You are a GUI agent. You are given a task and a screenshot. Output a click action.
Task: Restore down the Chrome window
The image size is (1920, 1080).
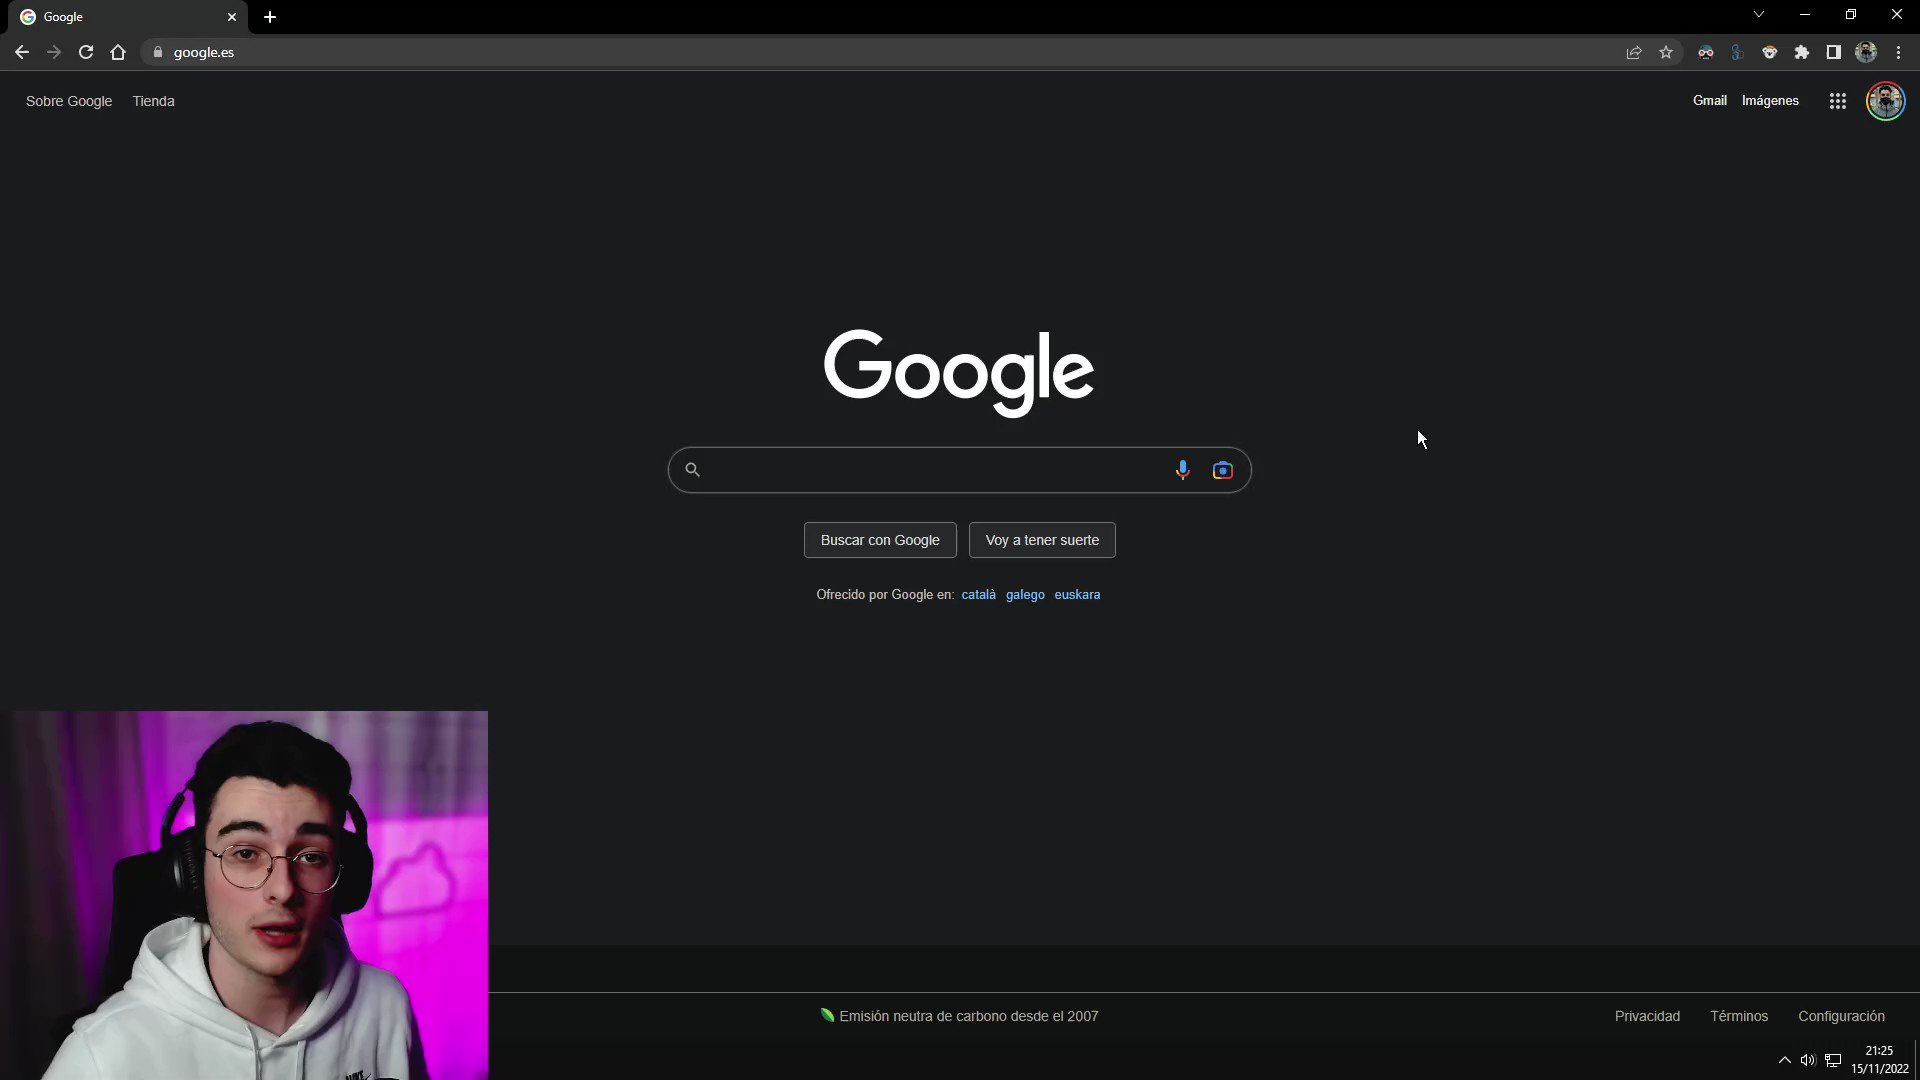(1851, 14)
